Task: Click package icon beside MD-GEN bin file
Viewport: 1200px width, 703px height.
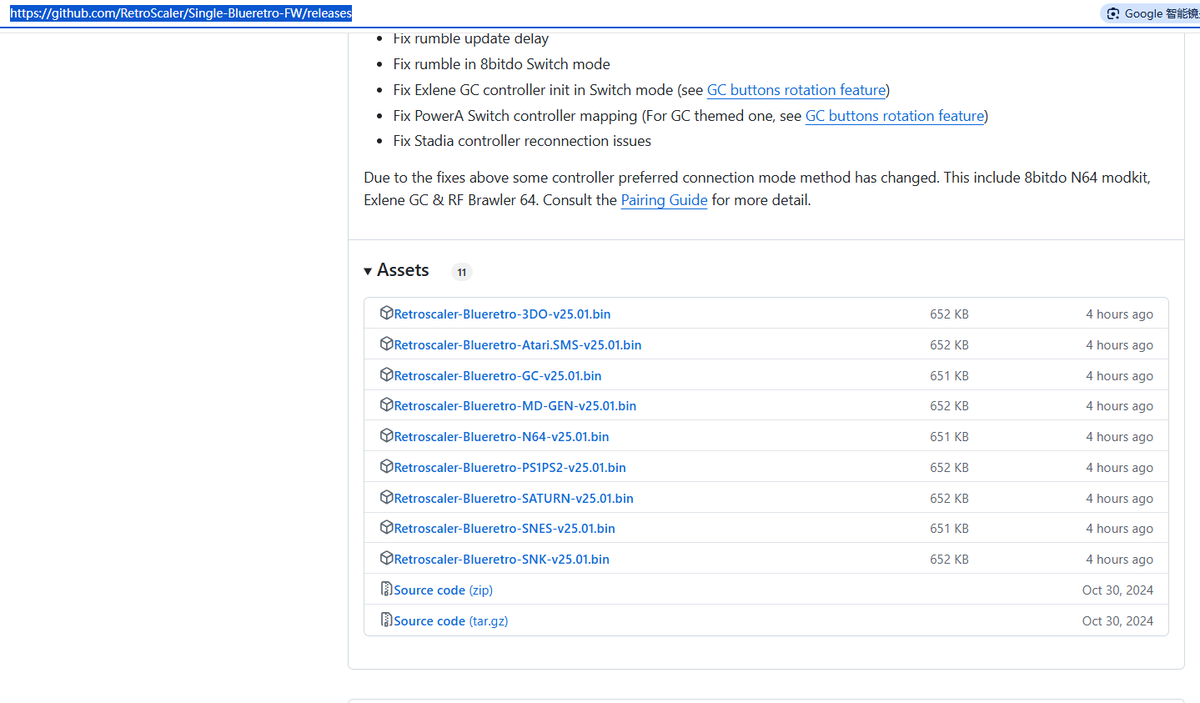Action: 386,405
